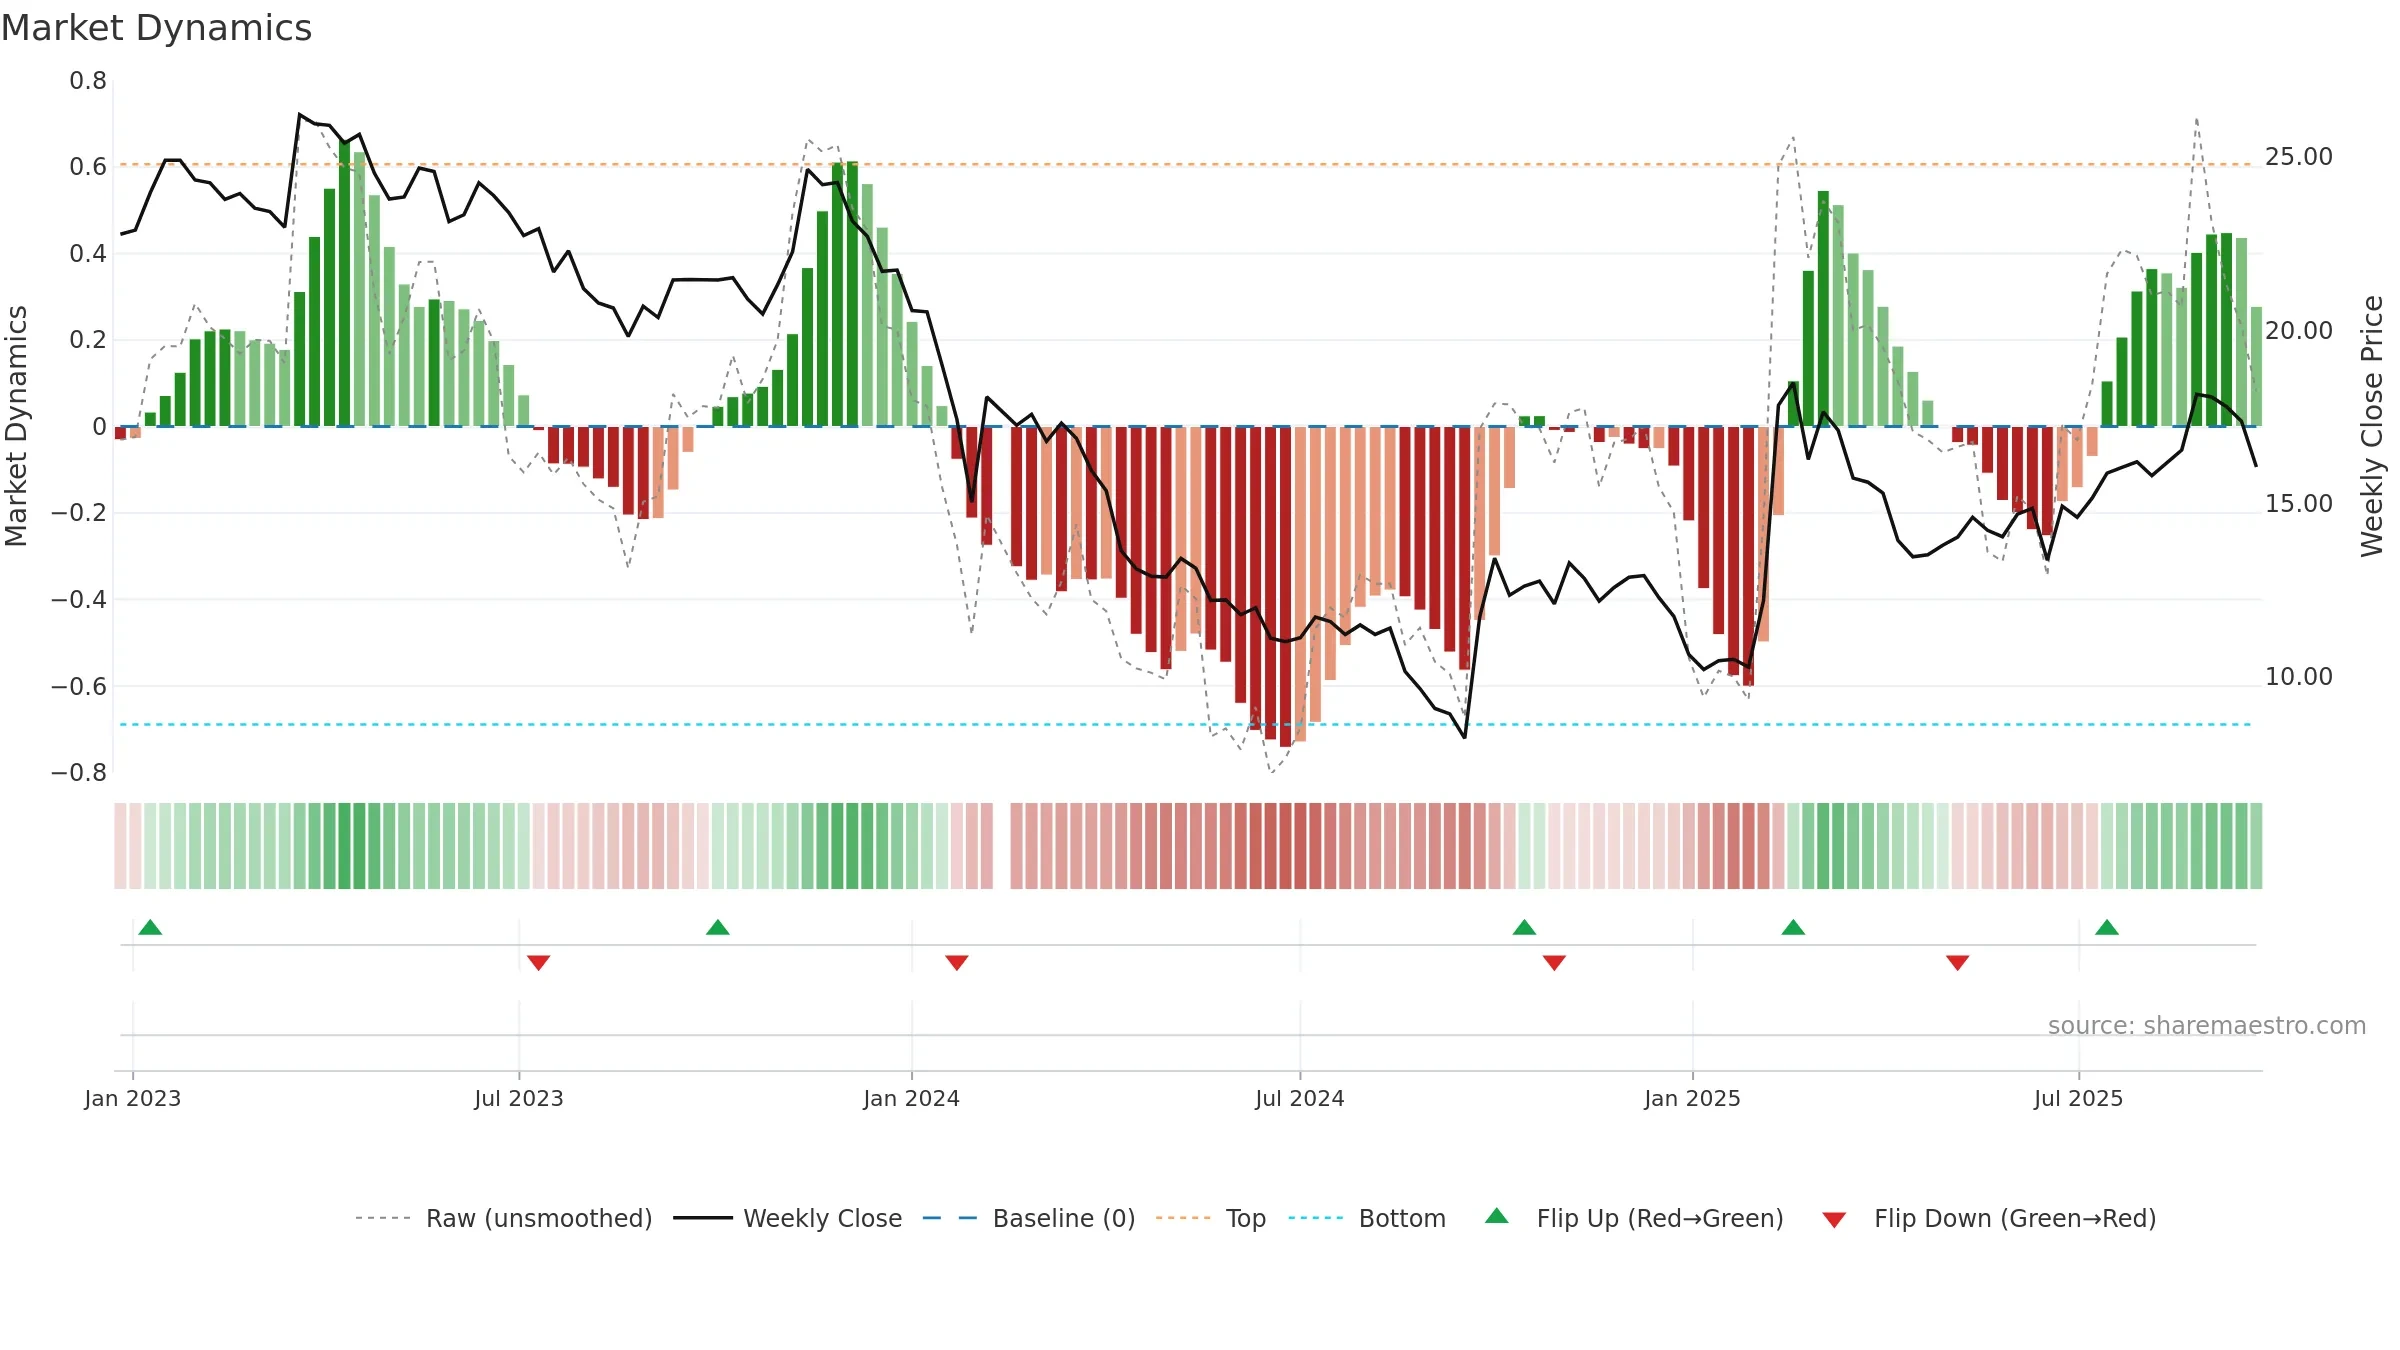The height and width of the screenshot is (1350, 2400).
Task: Click the red flip-down triangle after Jan 2024
Action: (957, 963)
